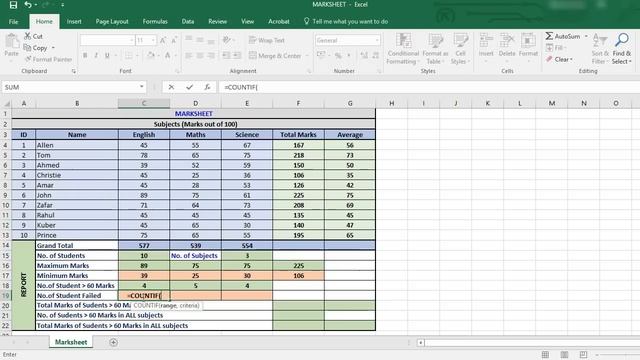Open the font name combo box
640x360 pixels.
(107, 40)
